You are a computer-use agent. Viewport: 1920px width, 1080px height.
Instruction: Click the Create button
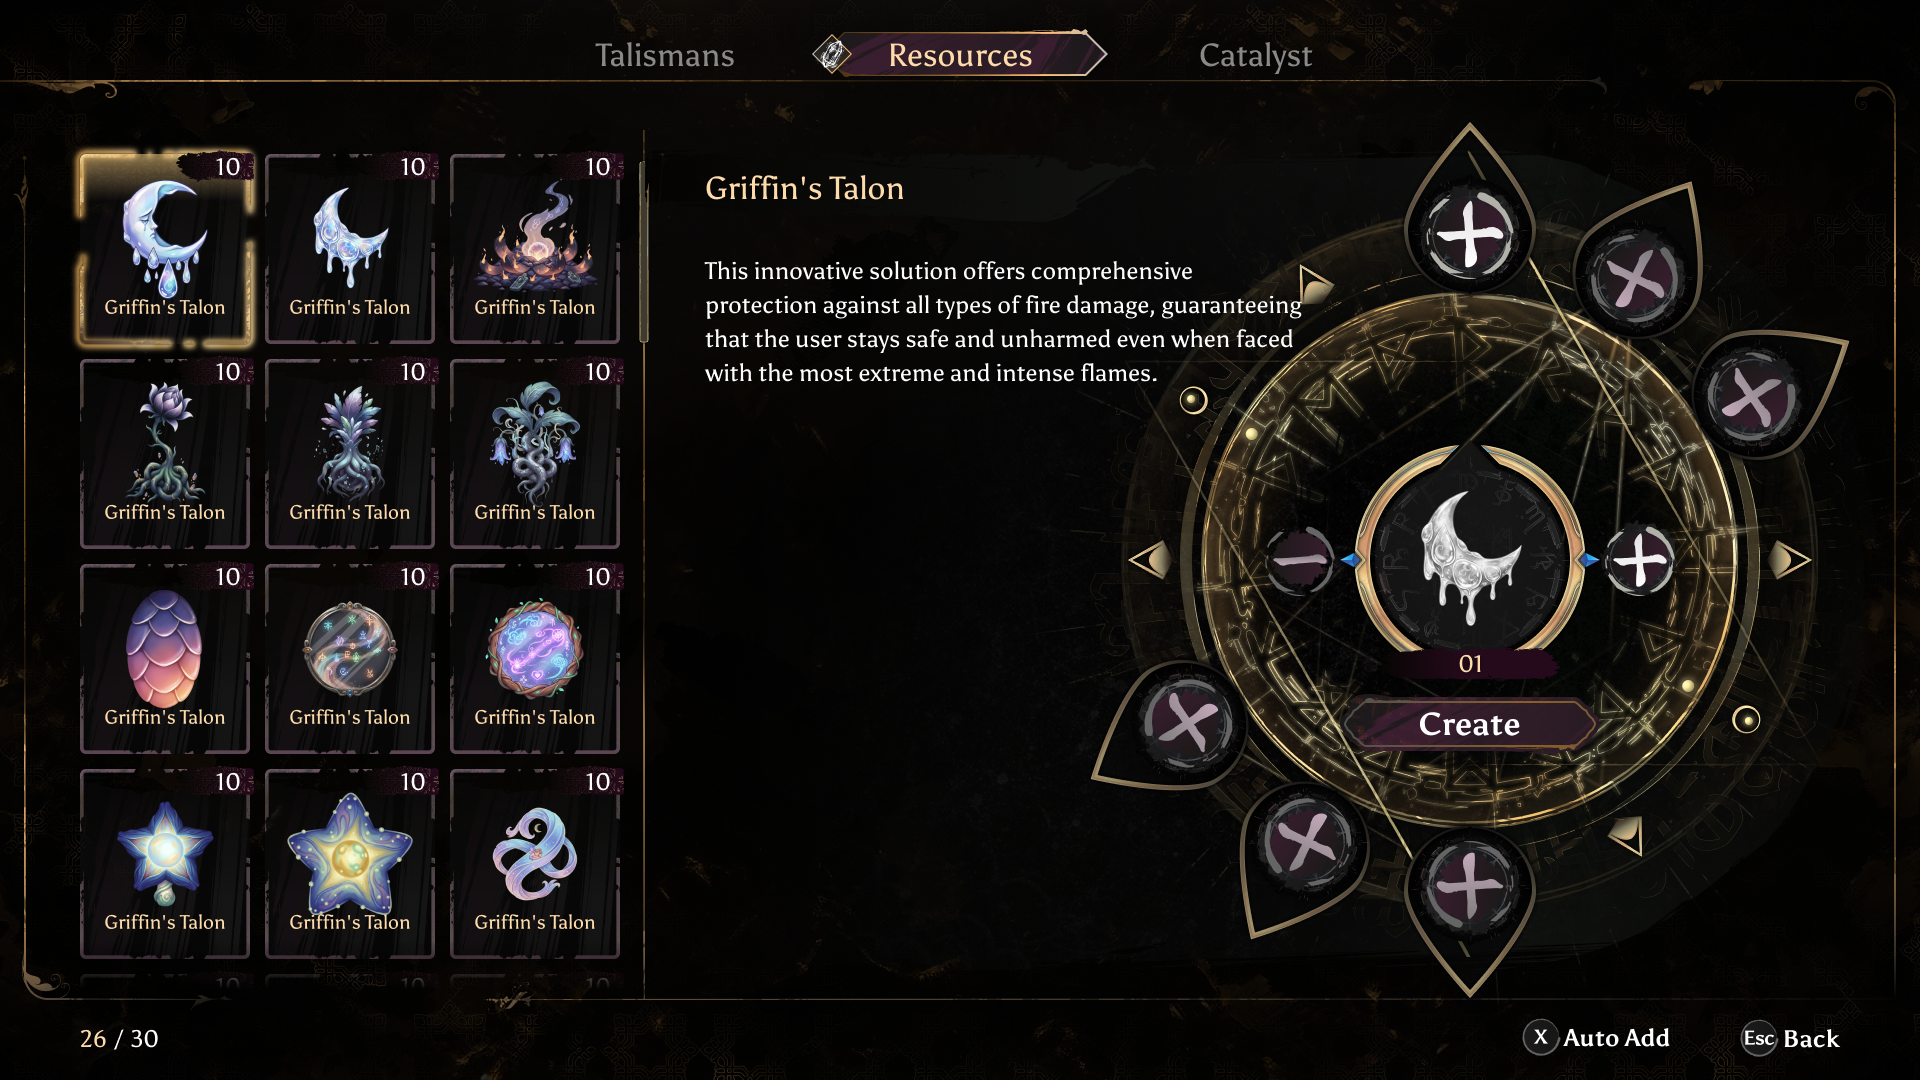point(1469,724)
